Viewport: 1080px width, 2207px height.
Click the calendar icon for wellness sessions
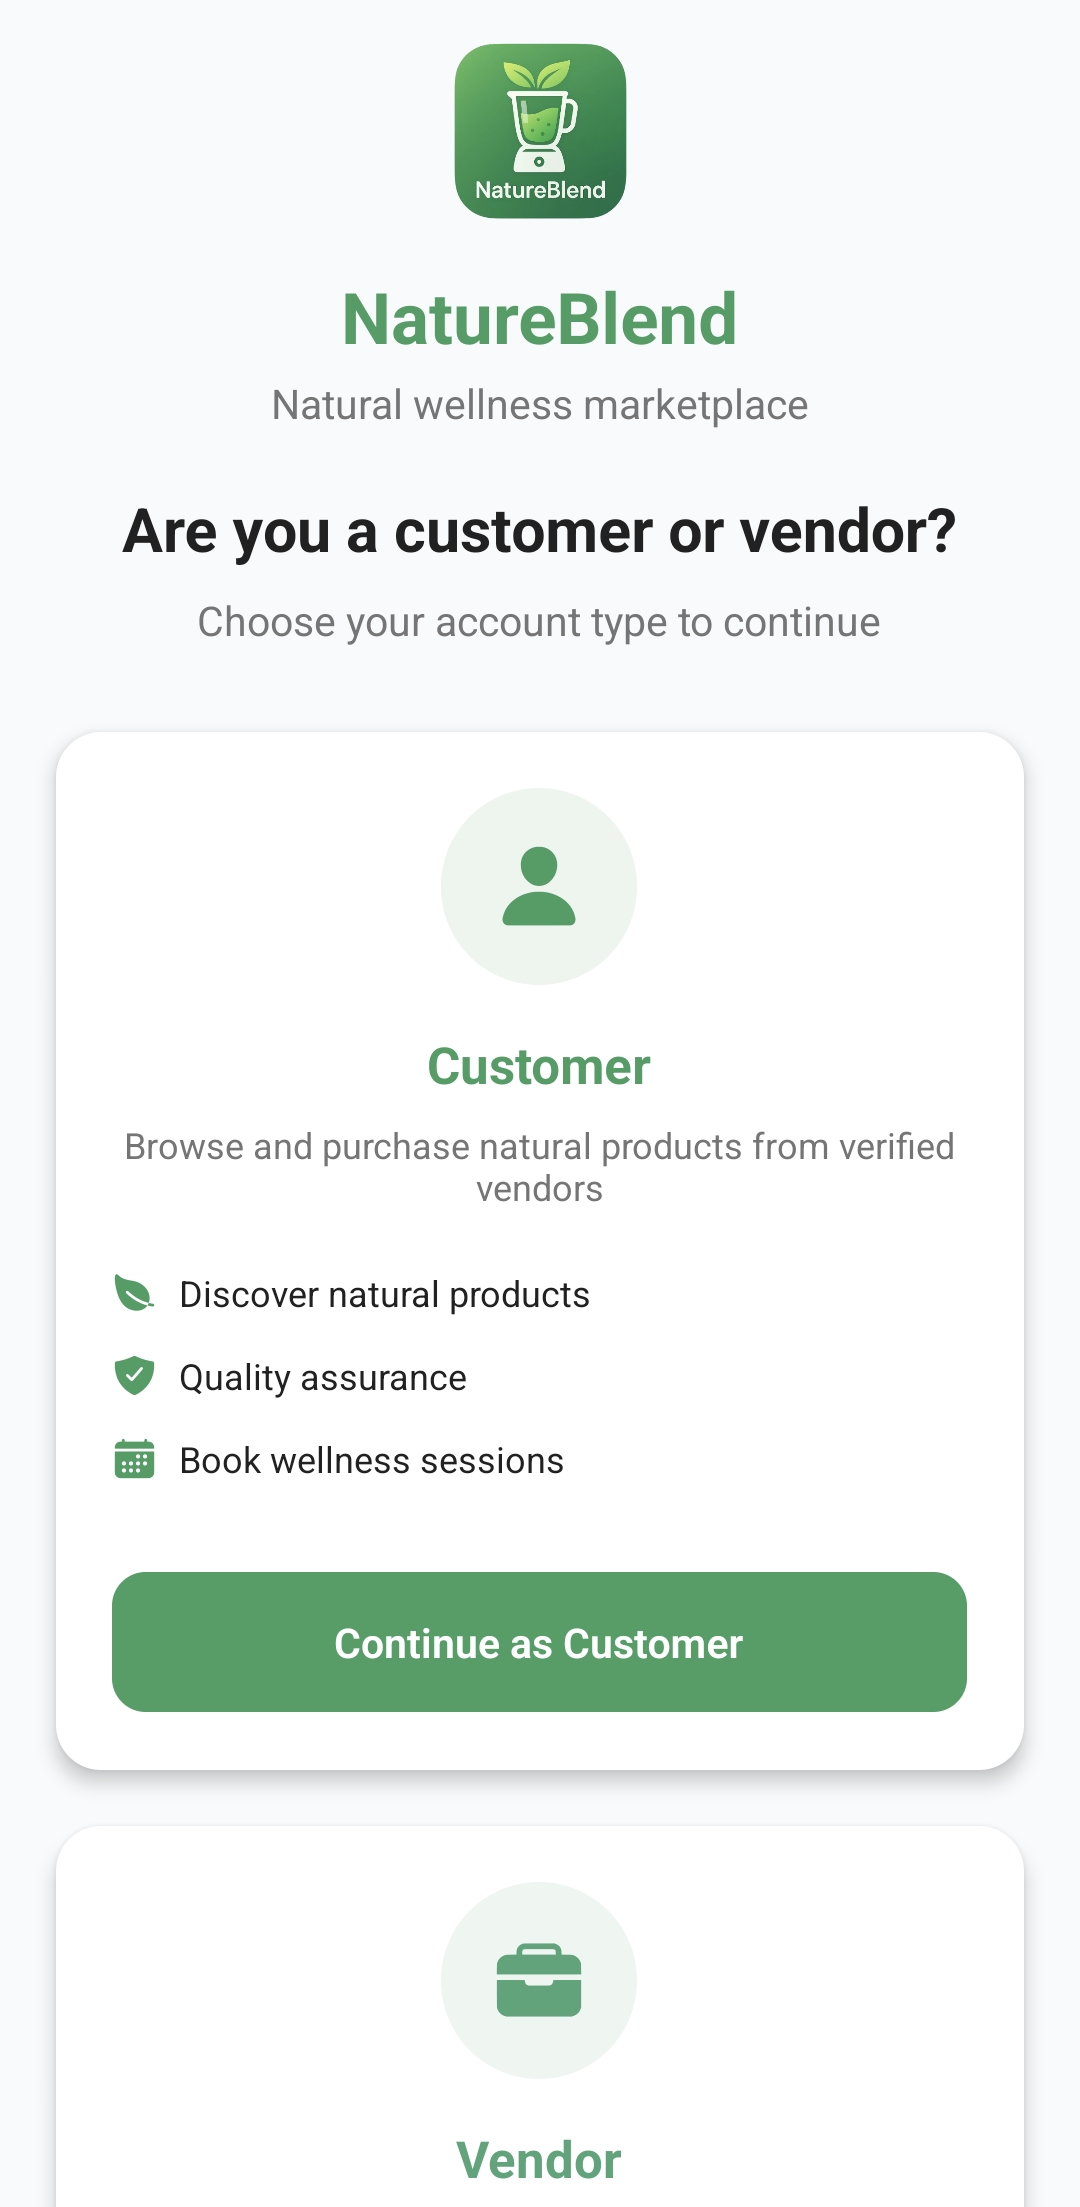(134, 1459)
